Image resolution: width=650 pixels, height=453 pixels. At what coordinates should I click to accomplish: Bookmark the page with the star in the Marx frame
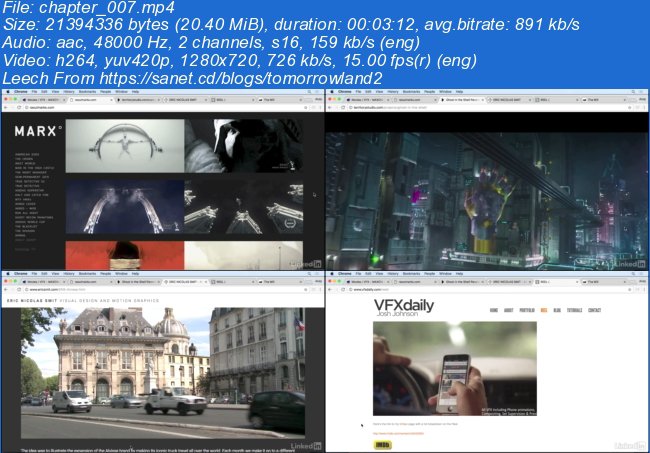coord(306,108)
